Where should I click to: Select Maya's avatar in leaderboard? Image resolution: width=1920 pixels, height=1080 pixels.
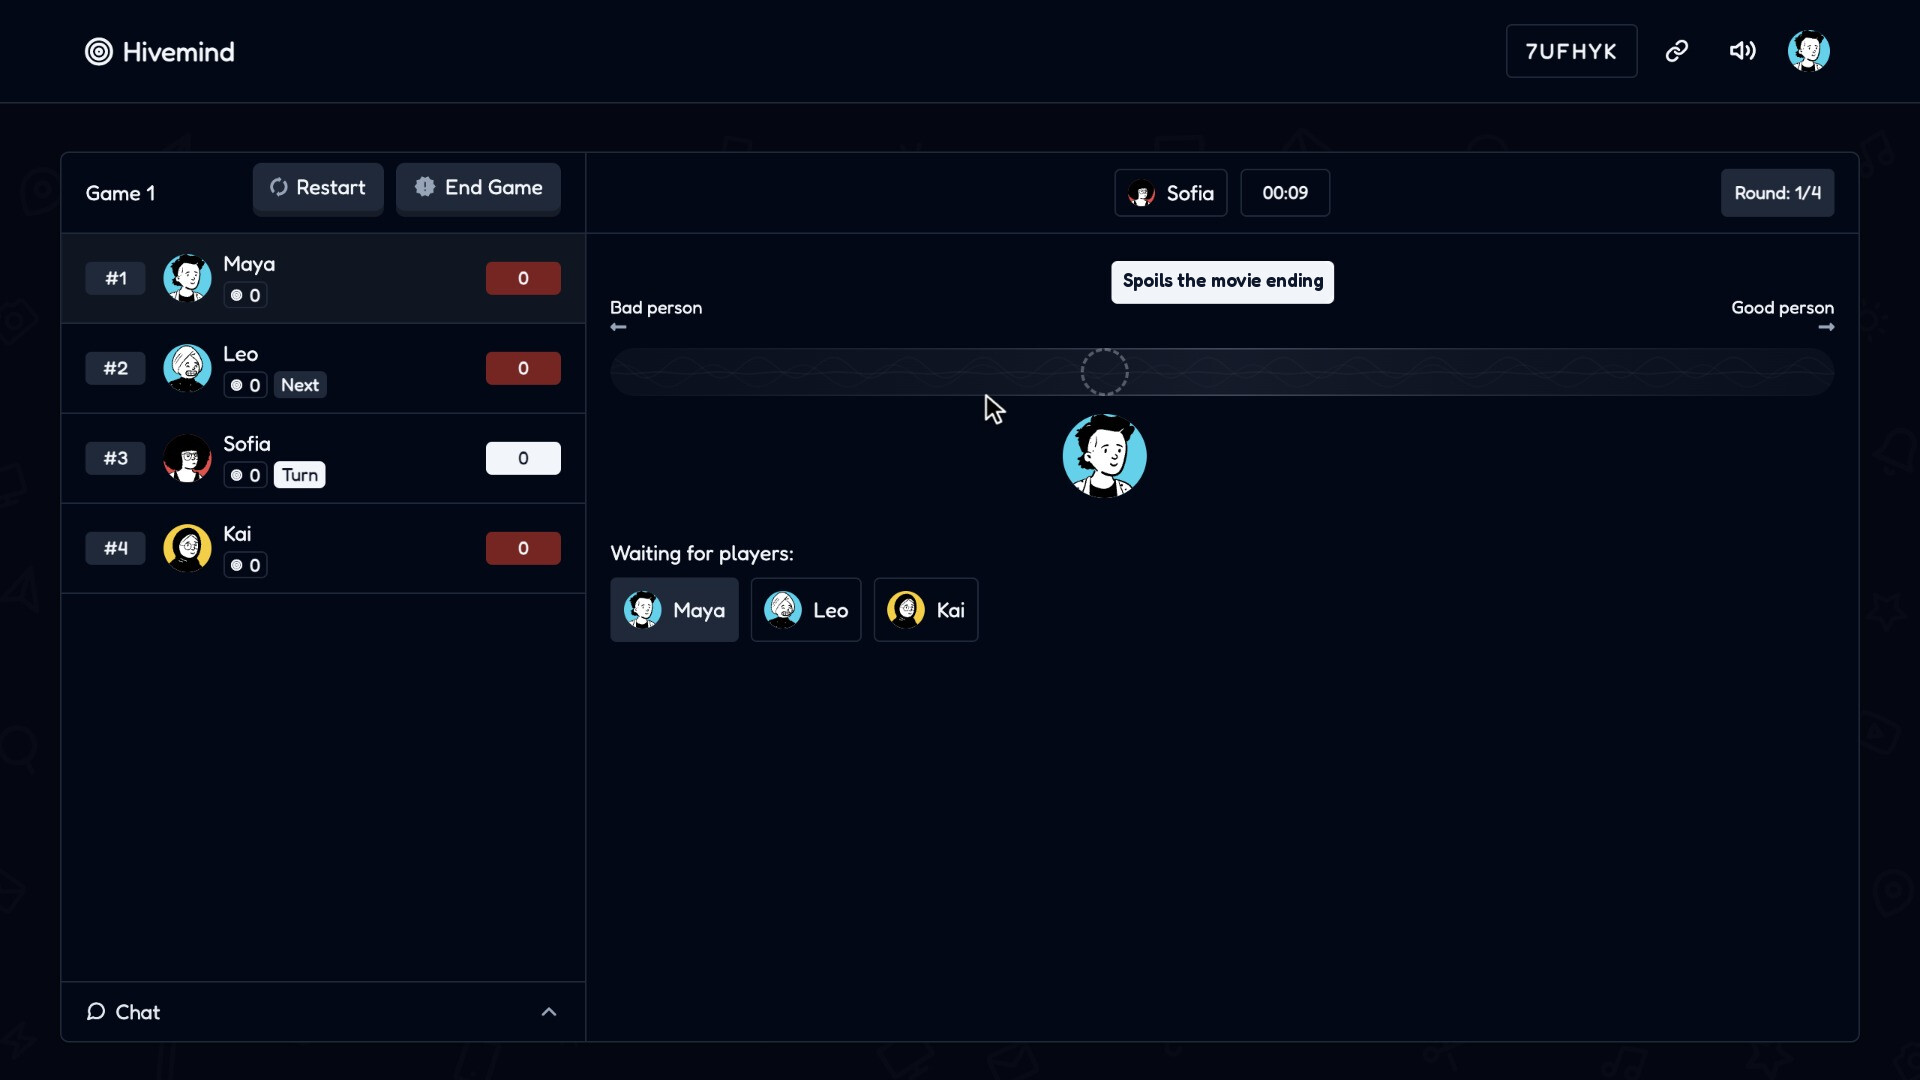click(187, 278)
